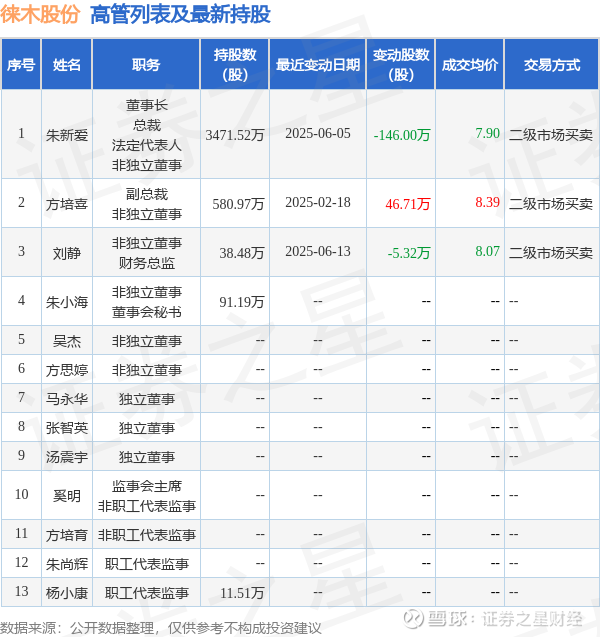Select the name 奚明
This screenshot has width=600, height=637.
pyautogui.click(x=67, y=496)
